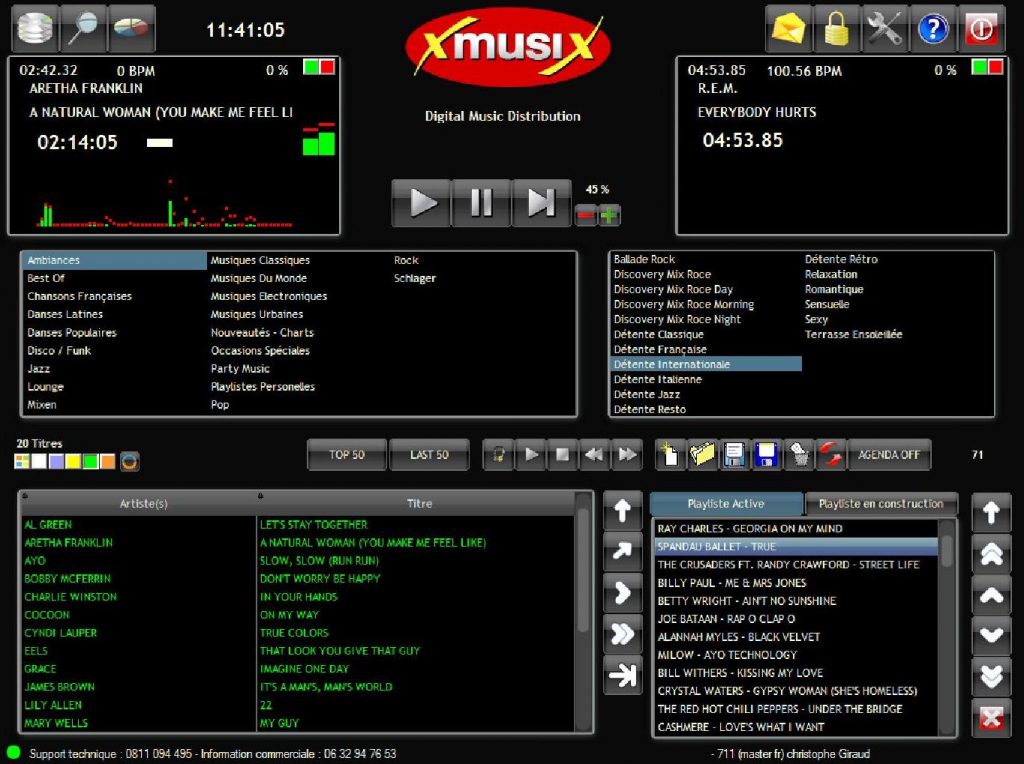Image resolution: width=1024 pixels, height=764 pixels.
Task: Select the orange color swatch
Action: click(x=108, y=462)
